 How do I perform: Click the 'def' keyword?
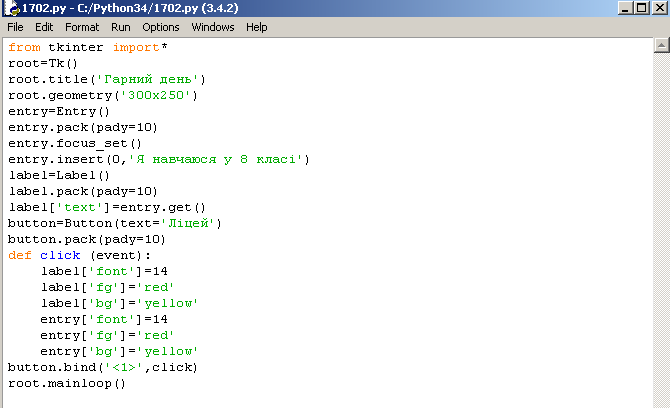[20, 255]
